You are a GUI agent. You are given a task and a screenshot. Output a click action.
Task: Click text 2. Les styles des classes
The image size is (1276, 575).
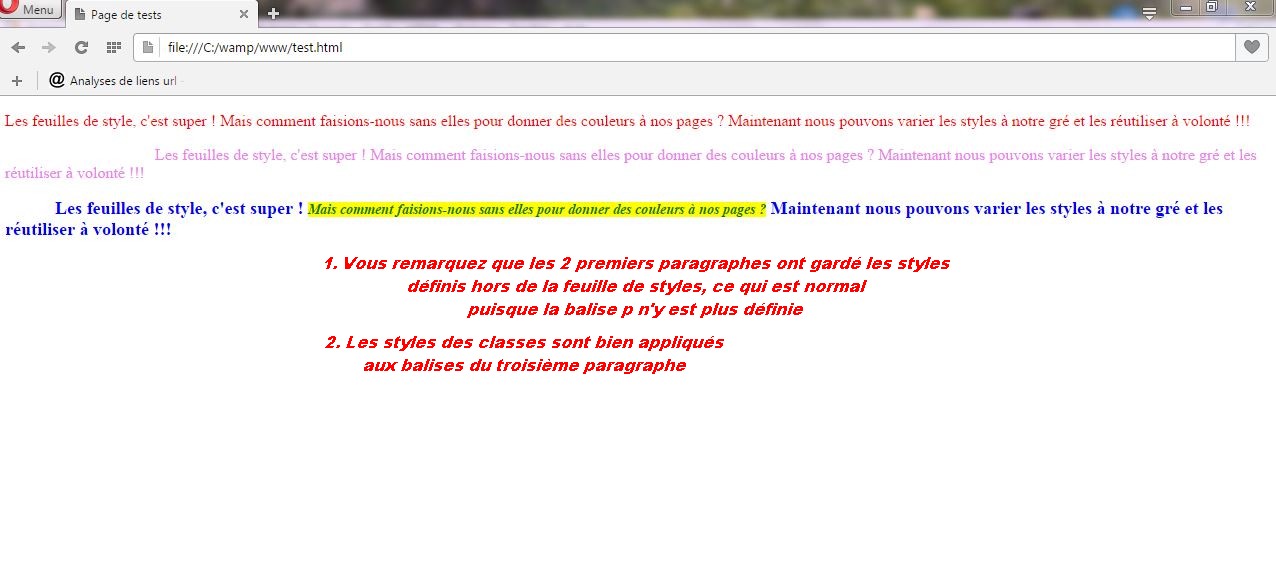click(524, 342)
